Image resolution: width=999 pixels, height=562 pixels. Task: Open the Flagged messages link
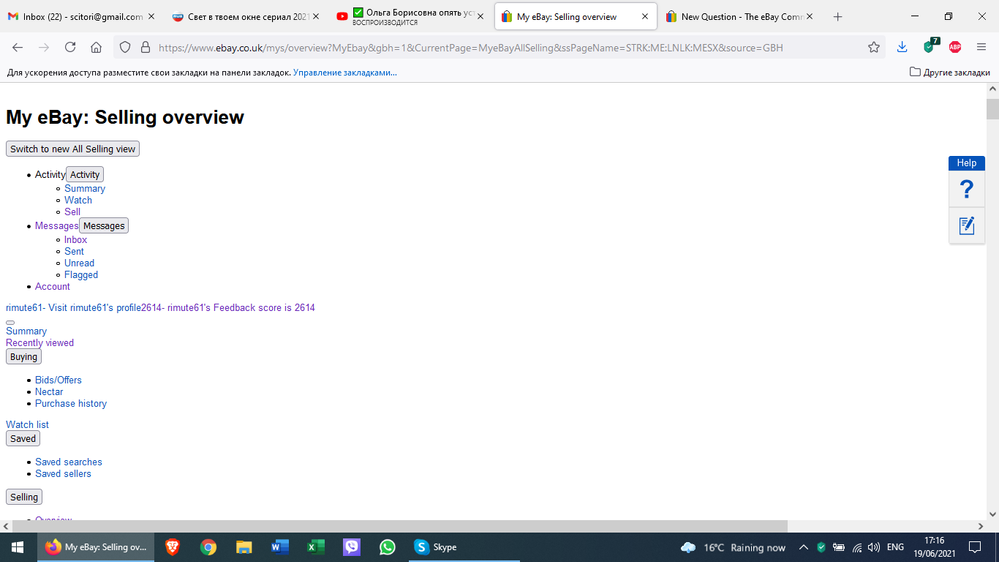tap(81, 275)
